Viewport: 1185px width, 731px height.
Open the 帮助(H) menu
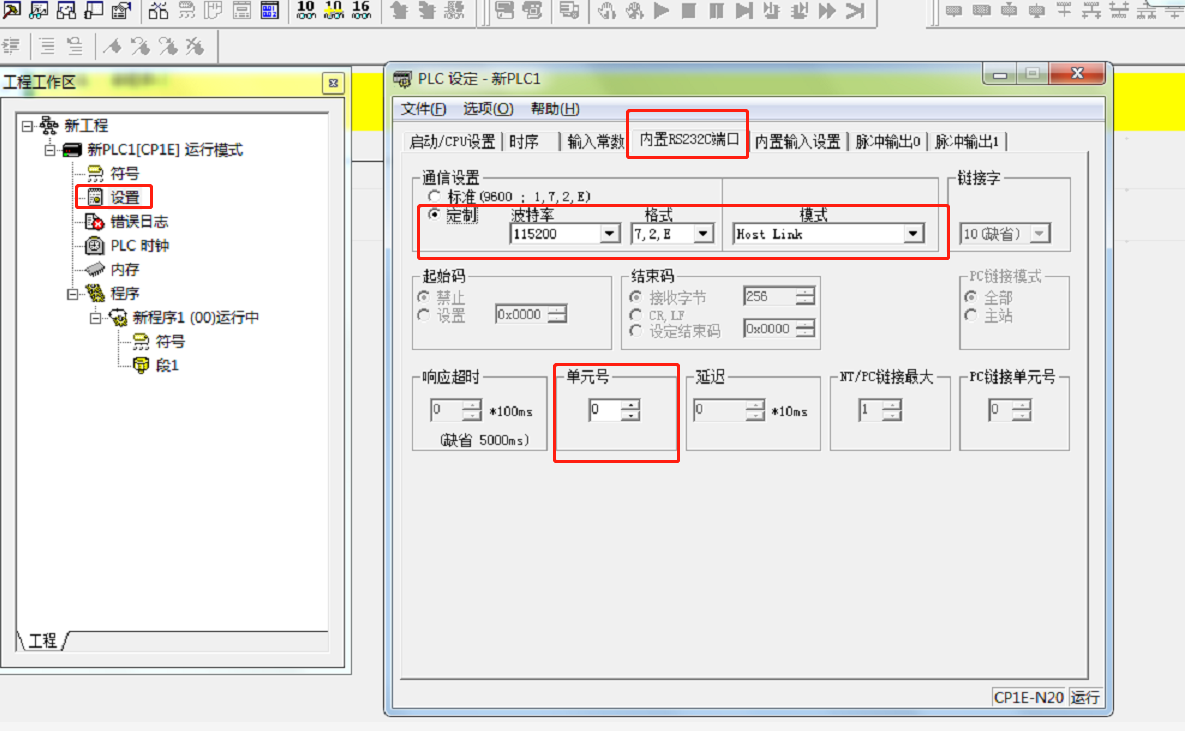[x=555, y=109]
